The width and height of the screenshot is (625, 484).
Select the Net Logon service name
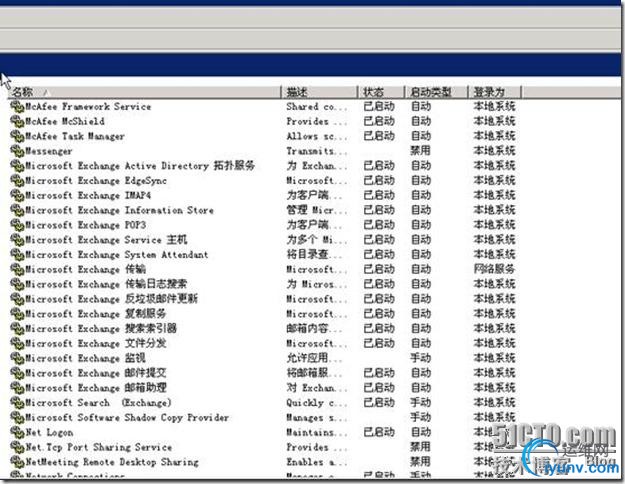pos(49,432)
